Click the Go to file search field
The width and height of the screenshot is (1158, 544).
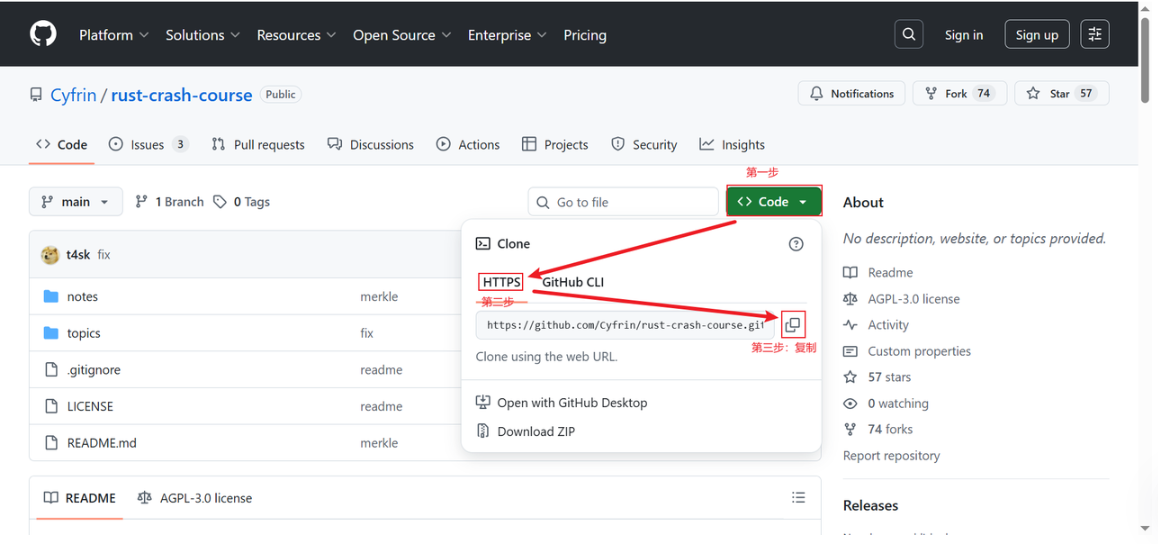623,202
